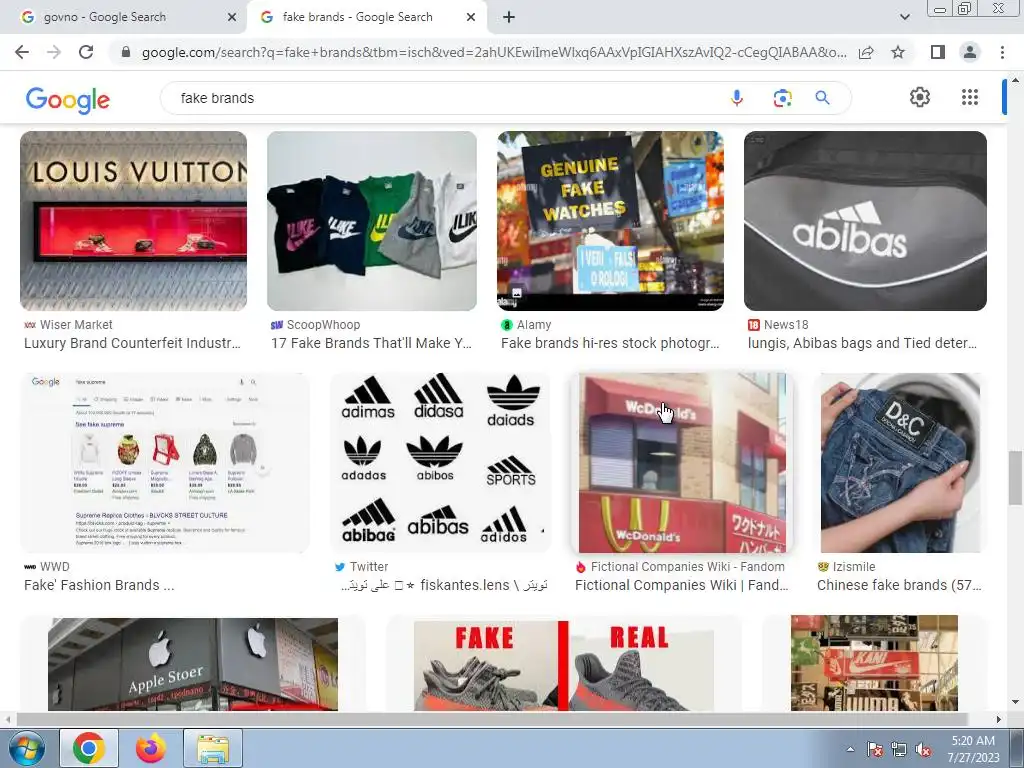Screen dimensions: 1024x768
Task: Open Windows Explorer from the taskbar
Action: (213, 748)
